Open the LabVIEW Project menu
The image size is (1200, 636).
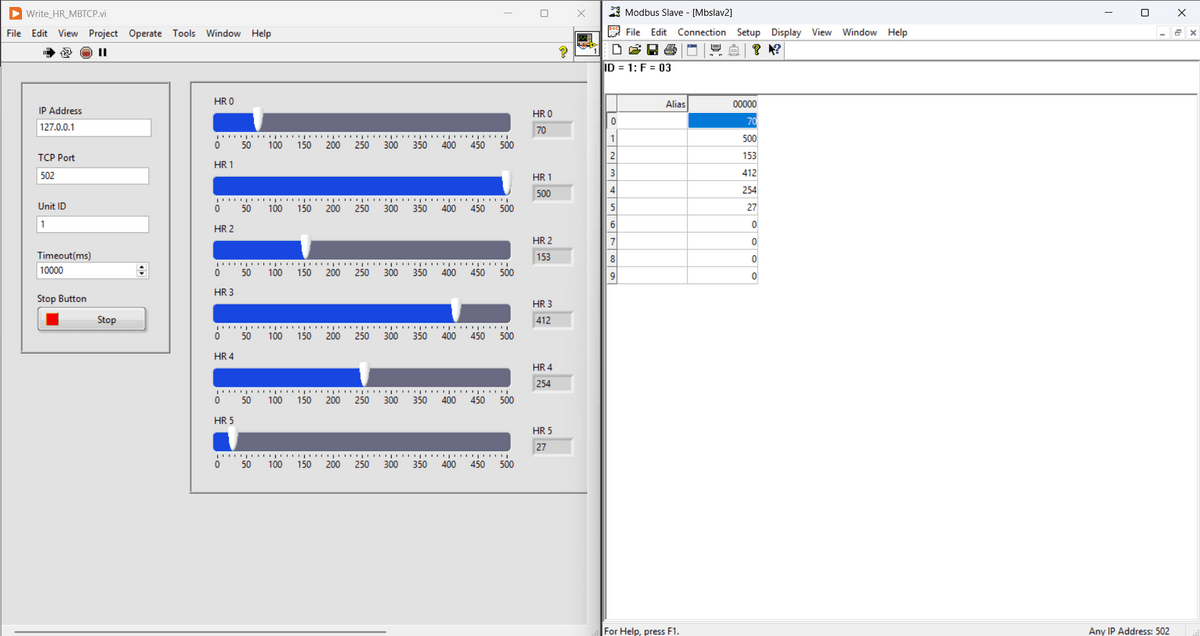pos(103,33)
